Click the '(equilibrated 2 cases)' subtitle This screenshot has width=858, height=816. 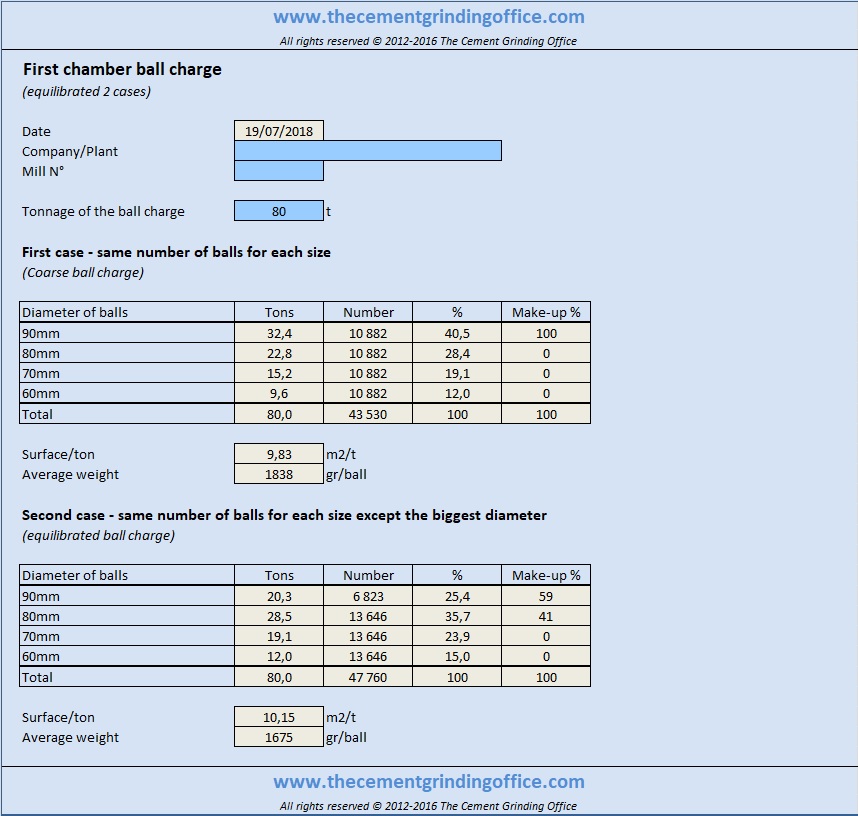point(86,91)
